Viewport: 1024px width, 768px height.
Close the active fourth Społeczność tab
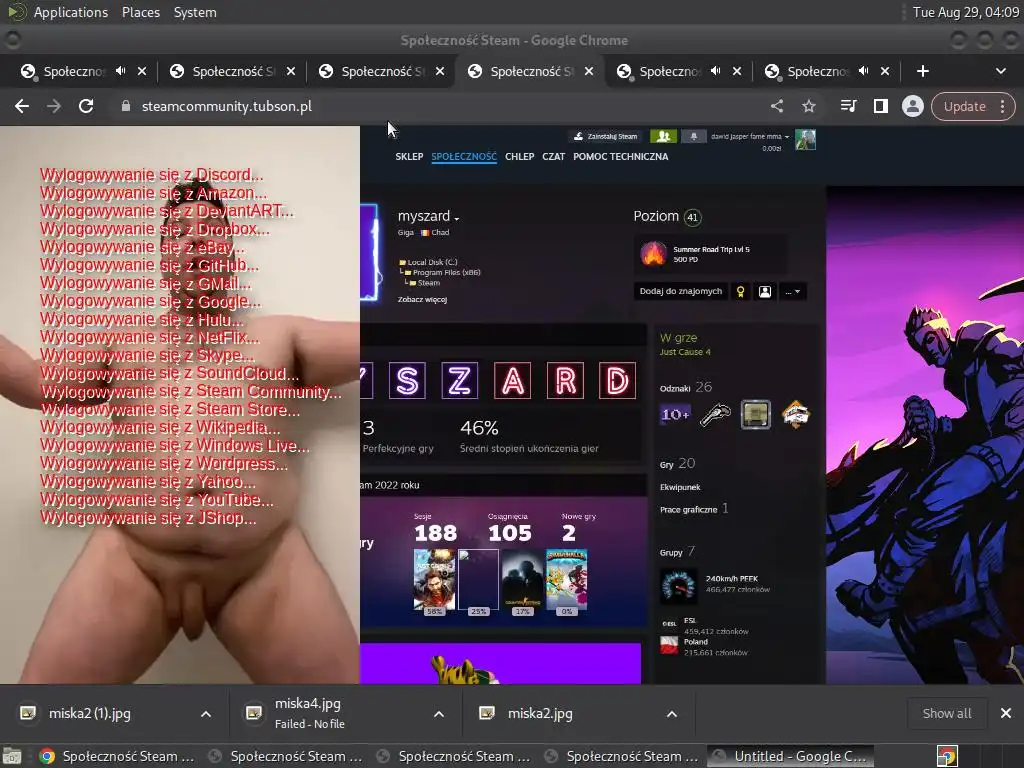(x=588, y=71)
